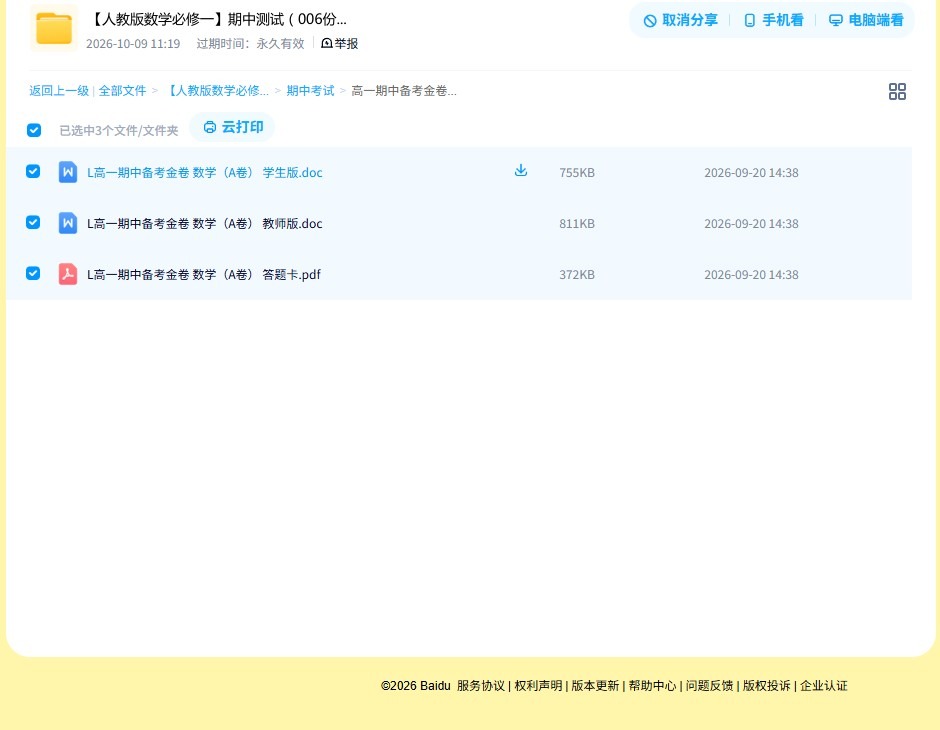Download the 学生版.doc file
This screenshot has height=730, width=940.
[521, 171]
